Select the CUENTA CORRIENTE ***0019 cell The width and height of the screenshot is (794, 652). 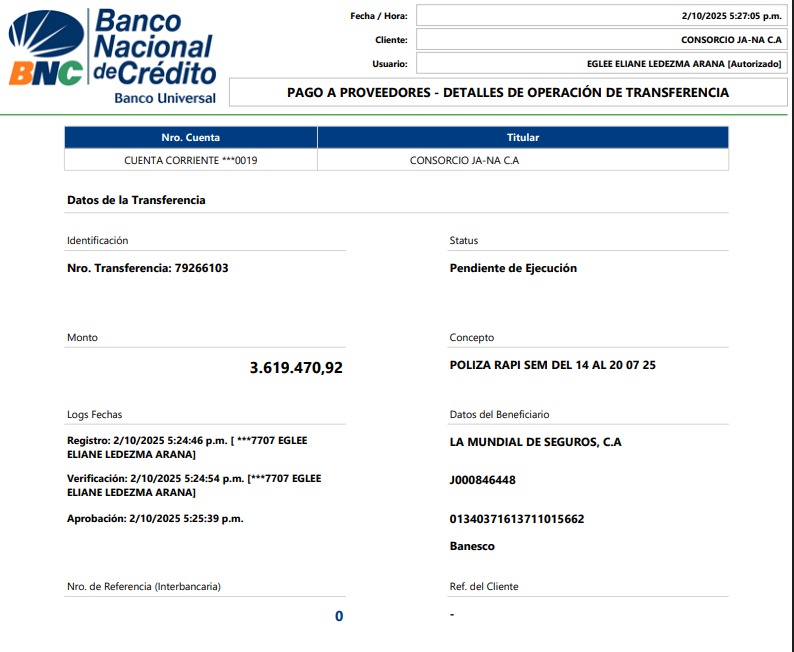(190, 160)
